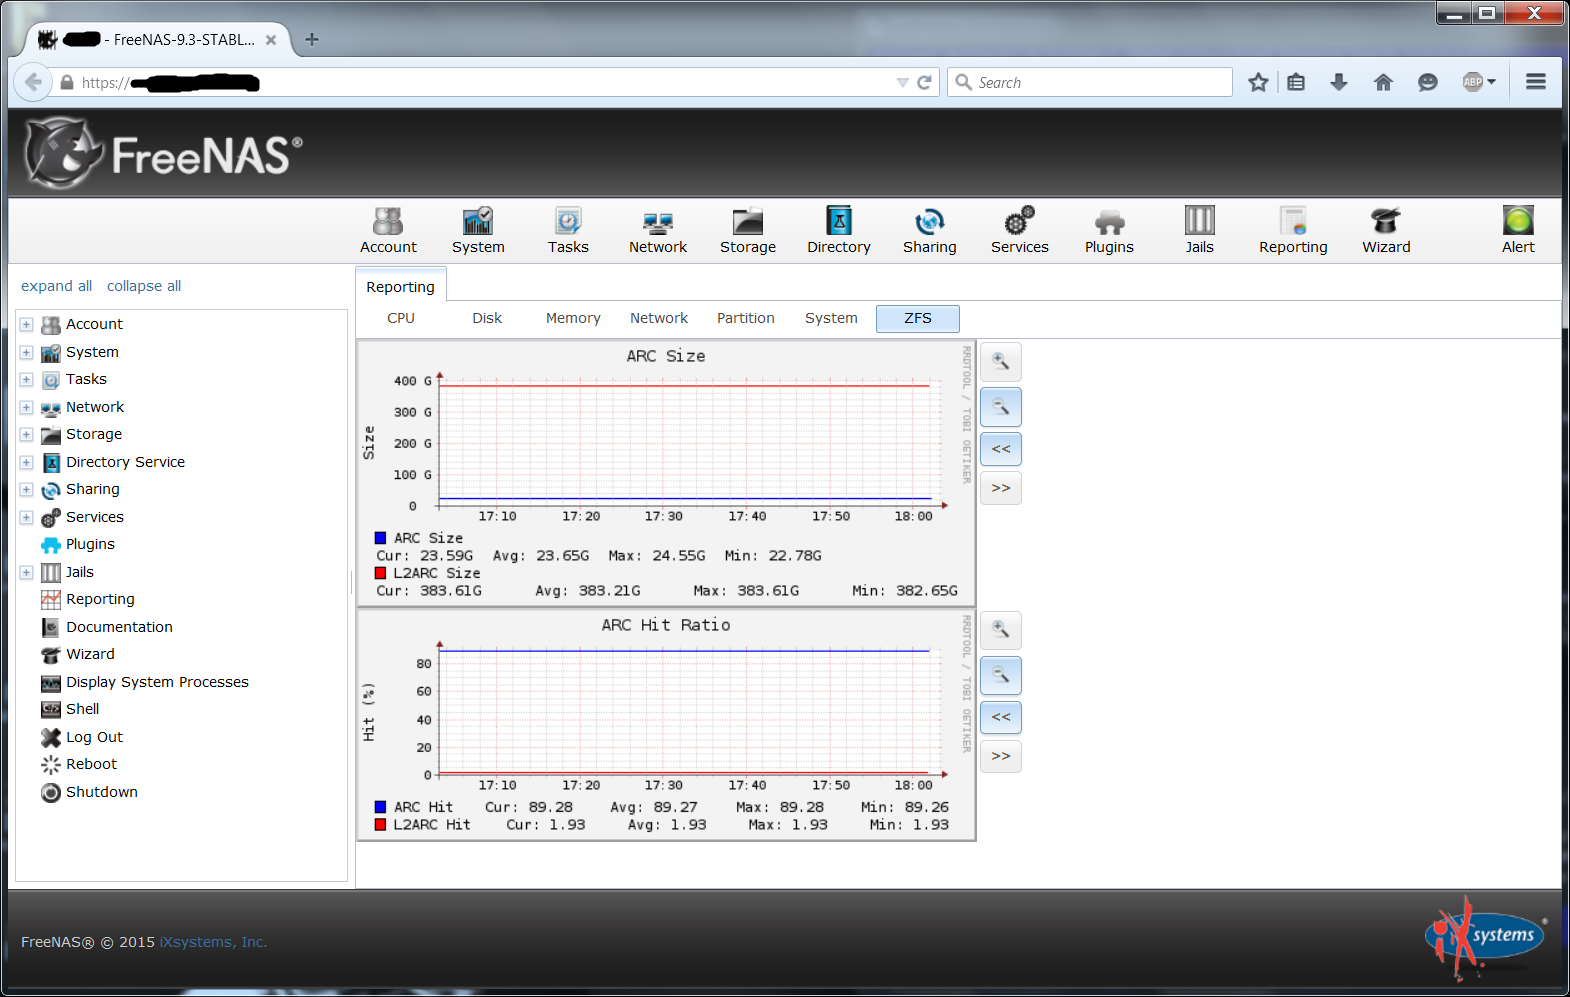The image size is (1570, 997).
Task: Zoom in on ARC Size graph
Action: (x=1000, y=362)
